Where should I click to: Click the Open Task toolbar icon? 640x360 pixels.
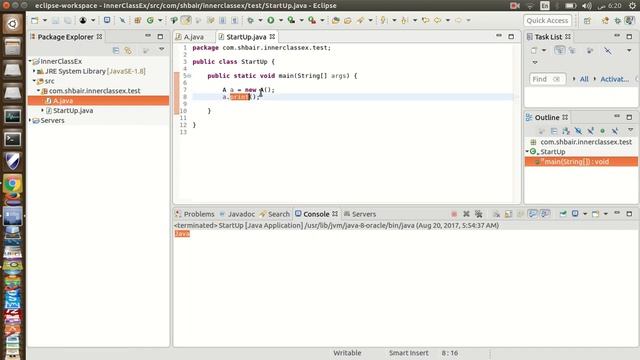coord(348,20)
